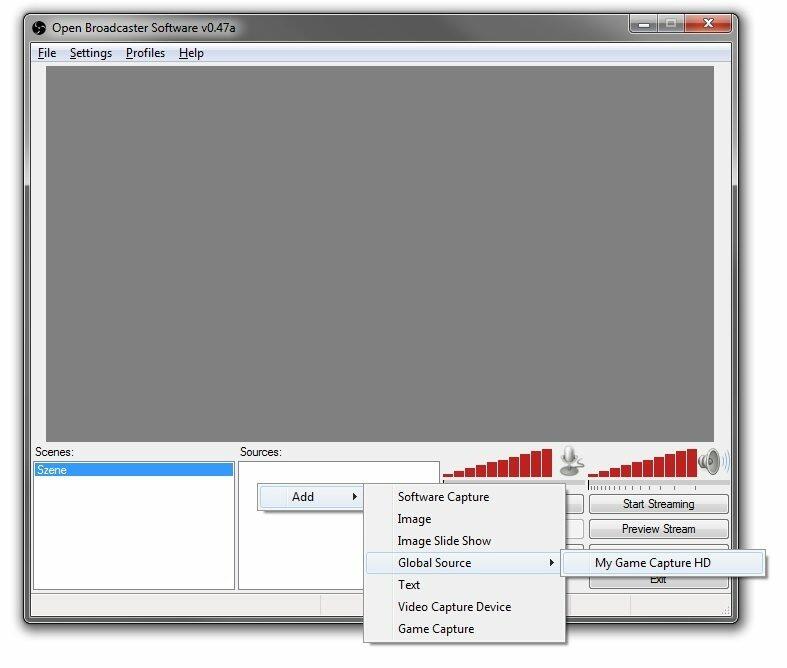This screenshot has height=668, width=787.
Task: Choose Image source
Action: click(x=464, y=518)
